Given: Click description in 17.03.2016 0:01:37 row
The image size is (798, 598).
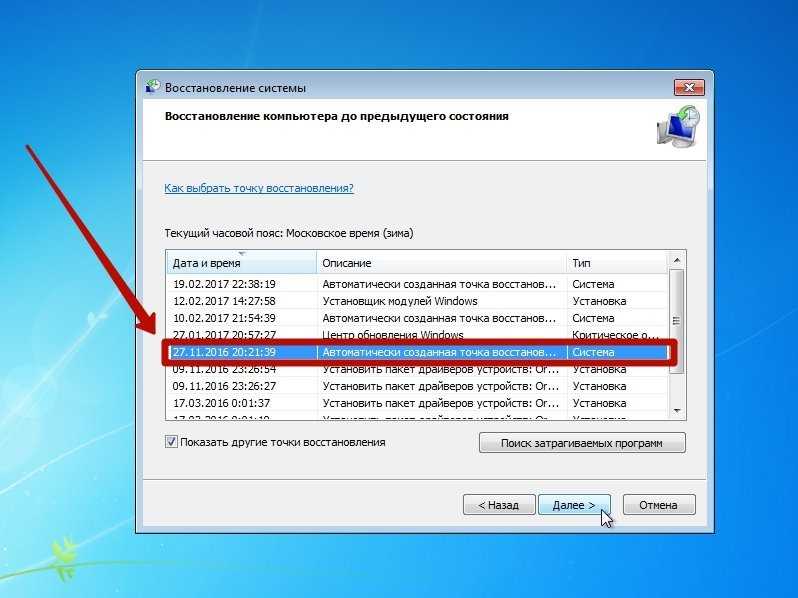Looking at the screenshot, I should [x=441, y=403].
